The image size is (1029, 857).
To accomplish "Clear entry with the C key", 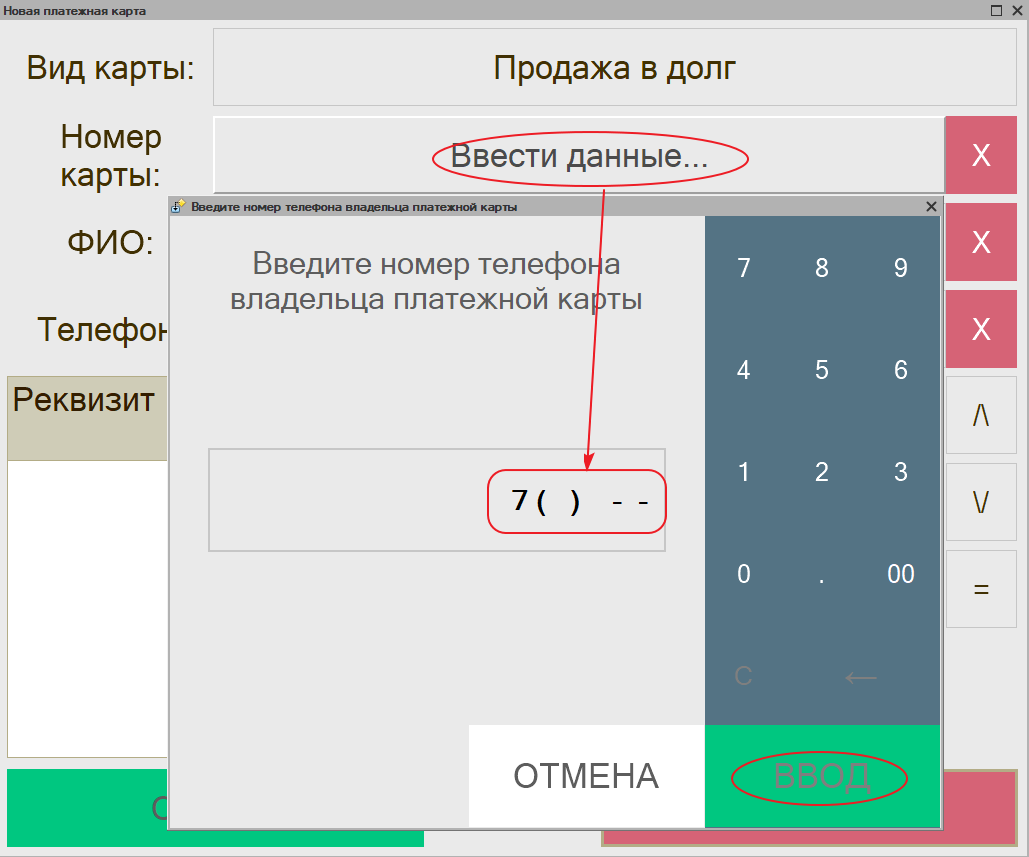I will [x=743, y=676].
